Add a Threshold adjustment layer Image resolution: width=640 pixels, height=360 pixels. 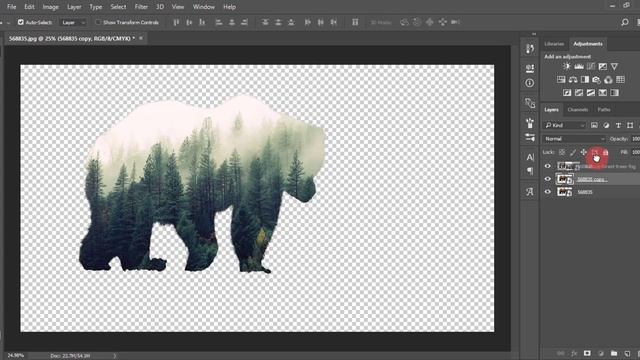click(591, 93)
